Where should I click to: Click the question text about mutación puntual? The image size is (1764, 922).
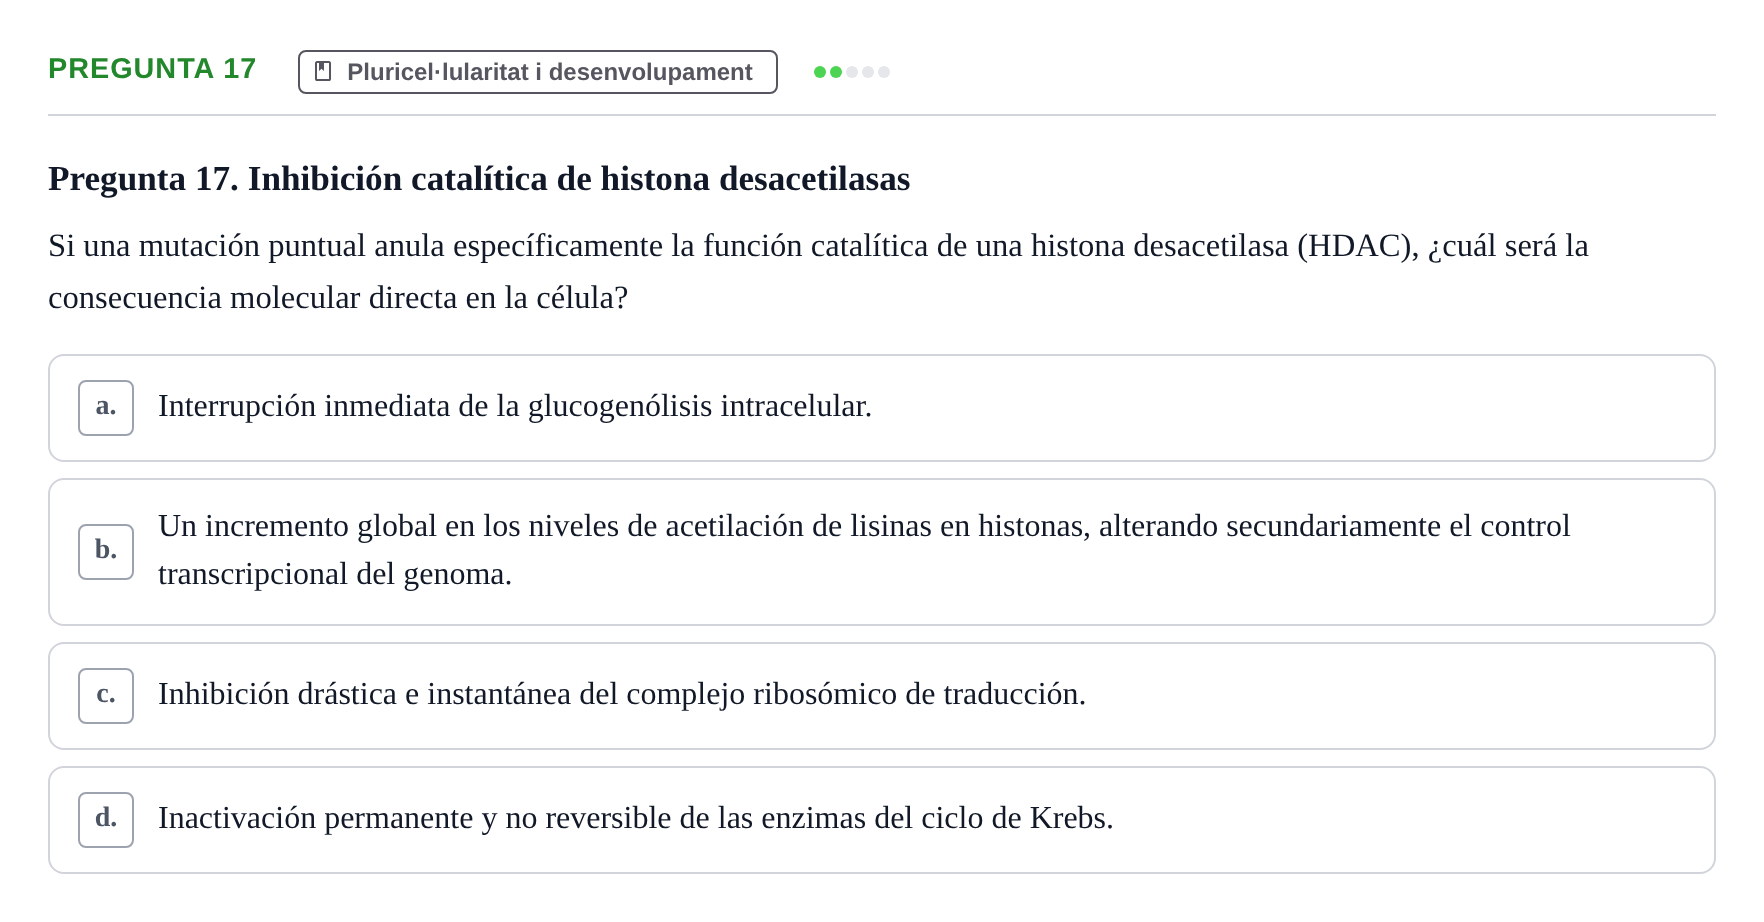[818, 272]
